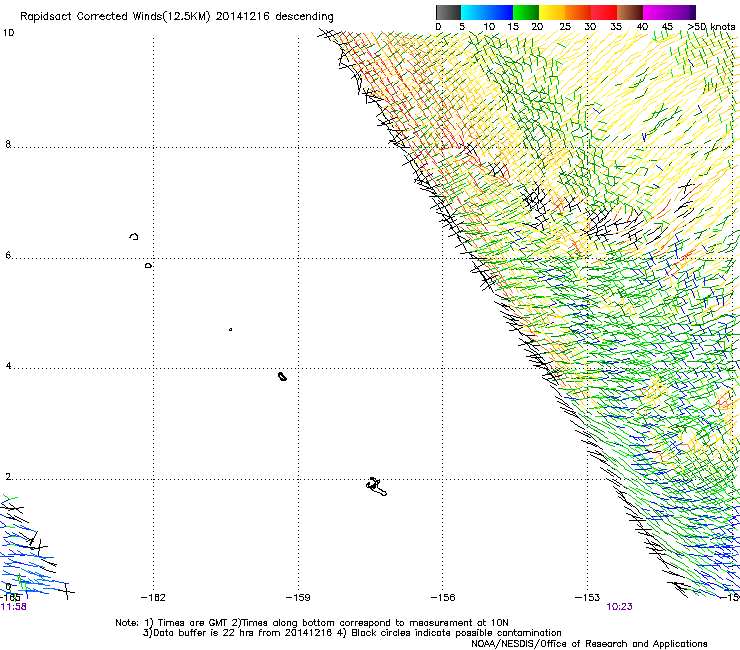Select the cyan 5-10 knots legend color
This screenshot has height=650, width=740.
click(x=474, y=12)
